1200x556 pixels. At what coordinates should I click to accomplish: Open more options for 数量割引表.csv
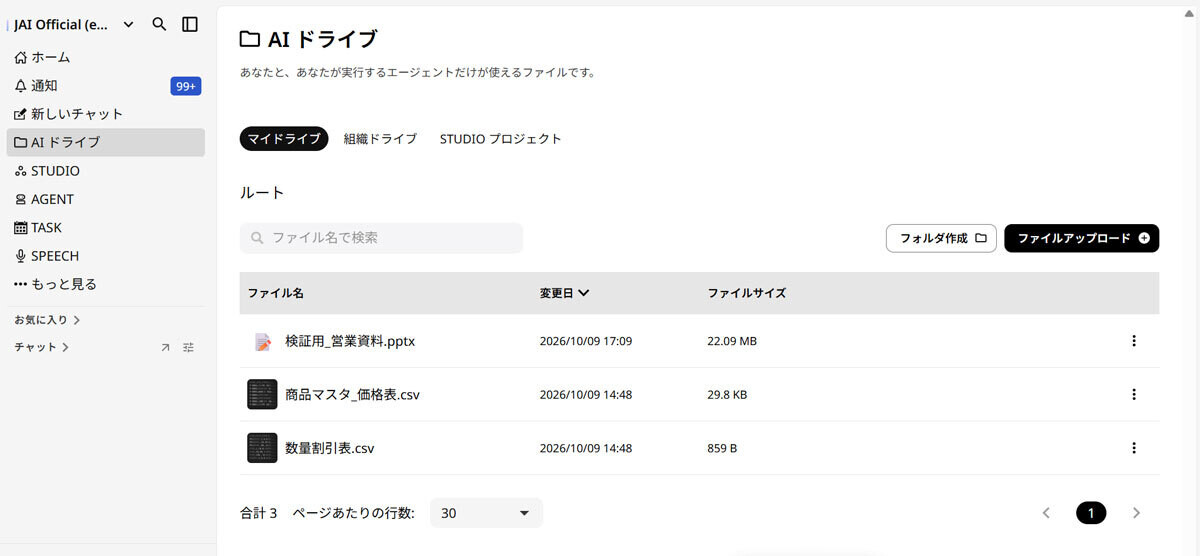tap(1134, 448)
